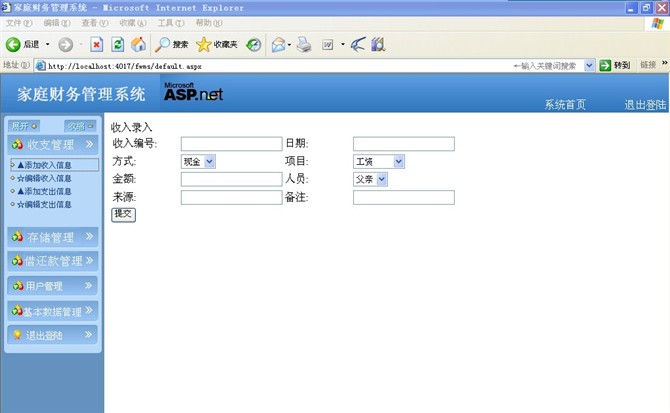
Task: Open Favorites with the star icon
Action: coord(203,44)
